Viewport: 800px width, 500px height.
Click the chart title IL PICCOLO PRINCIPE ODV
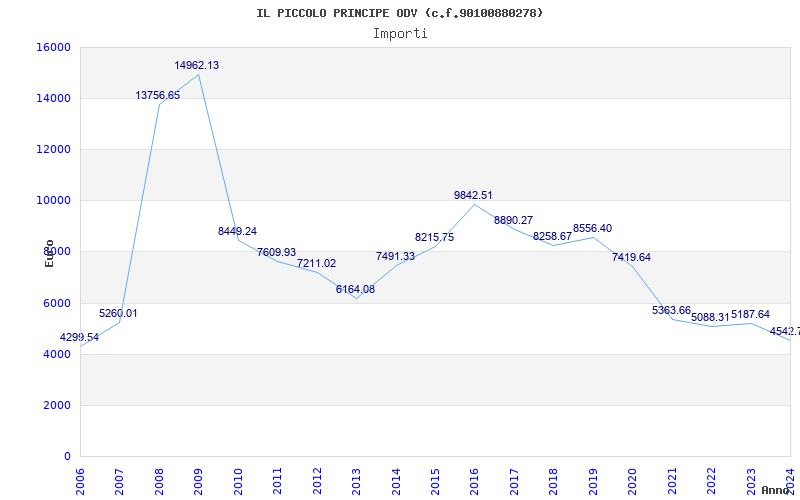400,13
